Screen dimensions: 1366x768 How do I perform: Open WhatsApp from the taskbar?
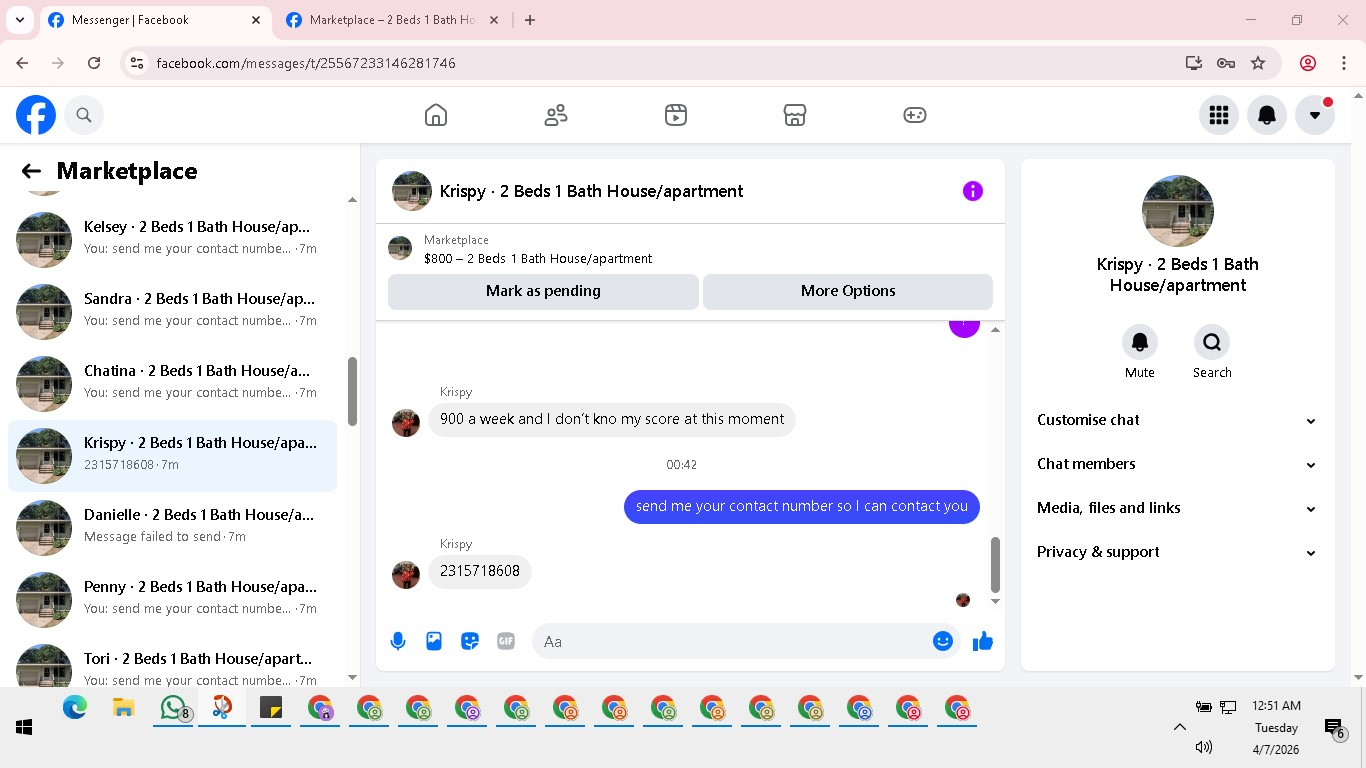point(174,708)
